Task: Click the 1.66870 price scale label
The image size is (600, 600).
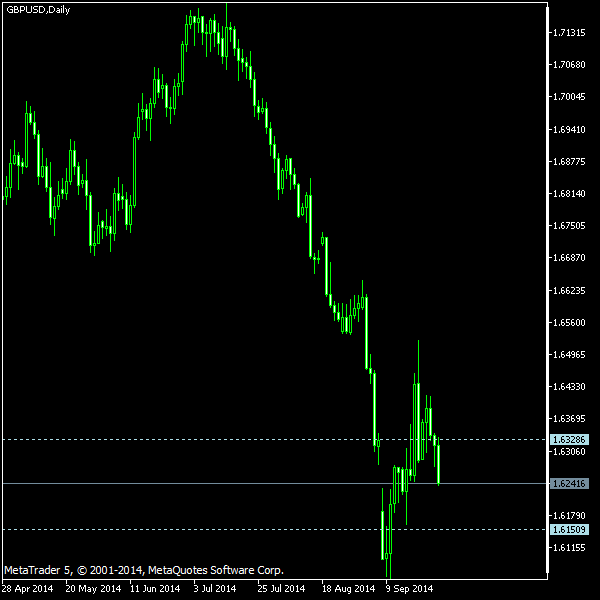Action: (x=569, y=258)
